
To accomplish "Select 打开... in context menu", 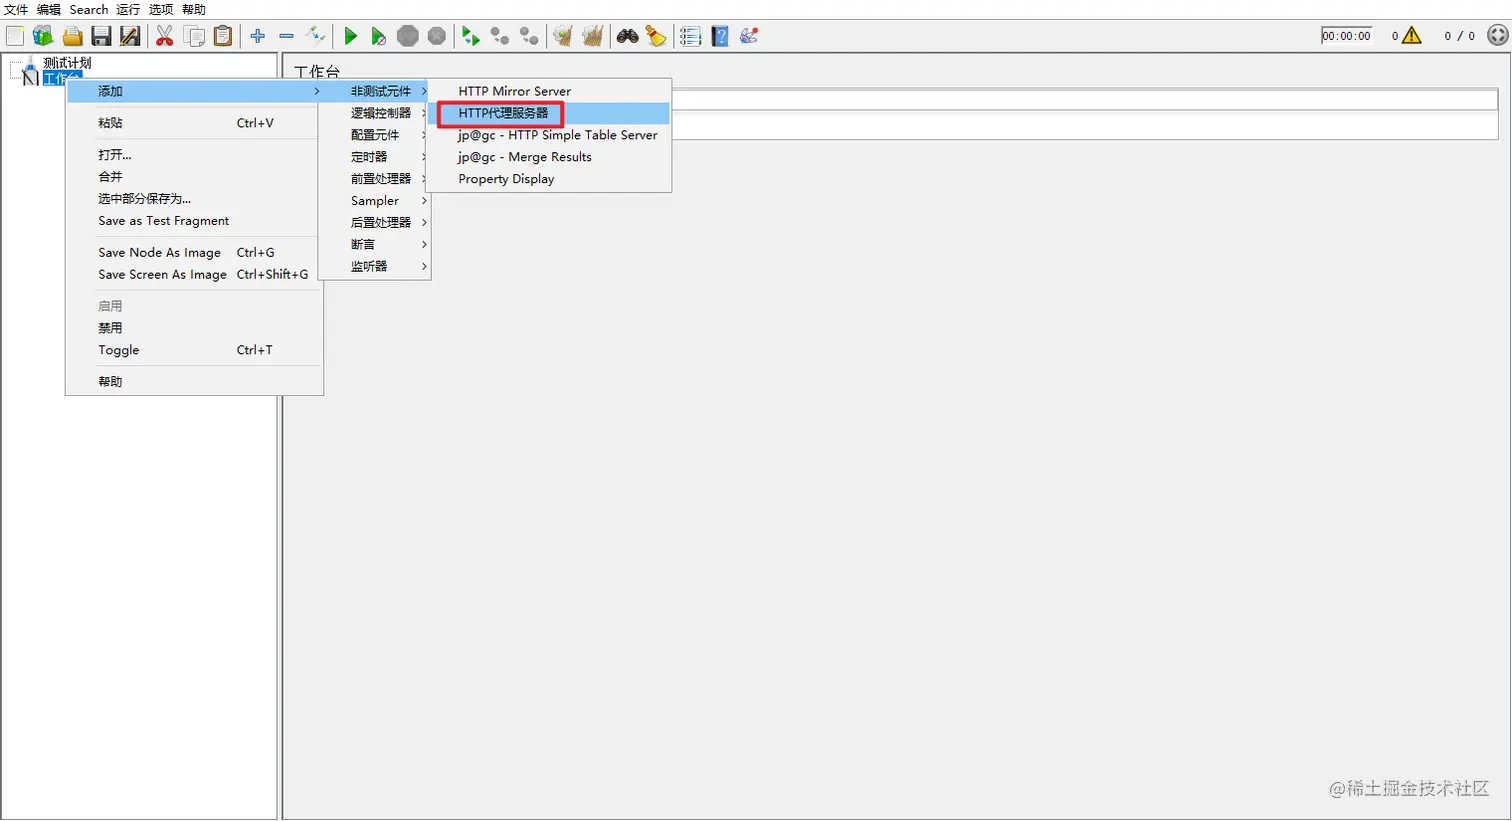I will (x=194, y=155).
